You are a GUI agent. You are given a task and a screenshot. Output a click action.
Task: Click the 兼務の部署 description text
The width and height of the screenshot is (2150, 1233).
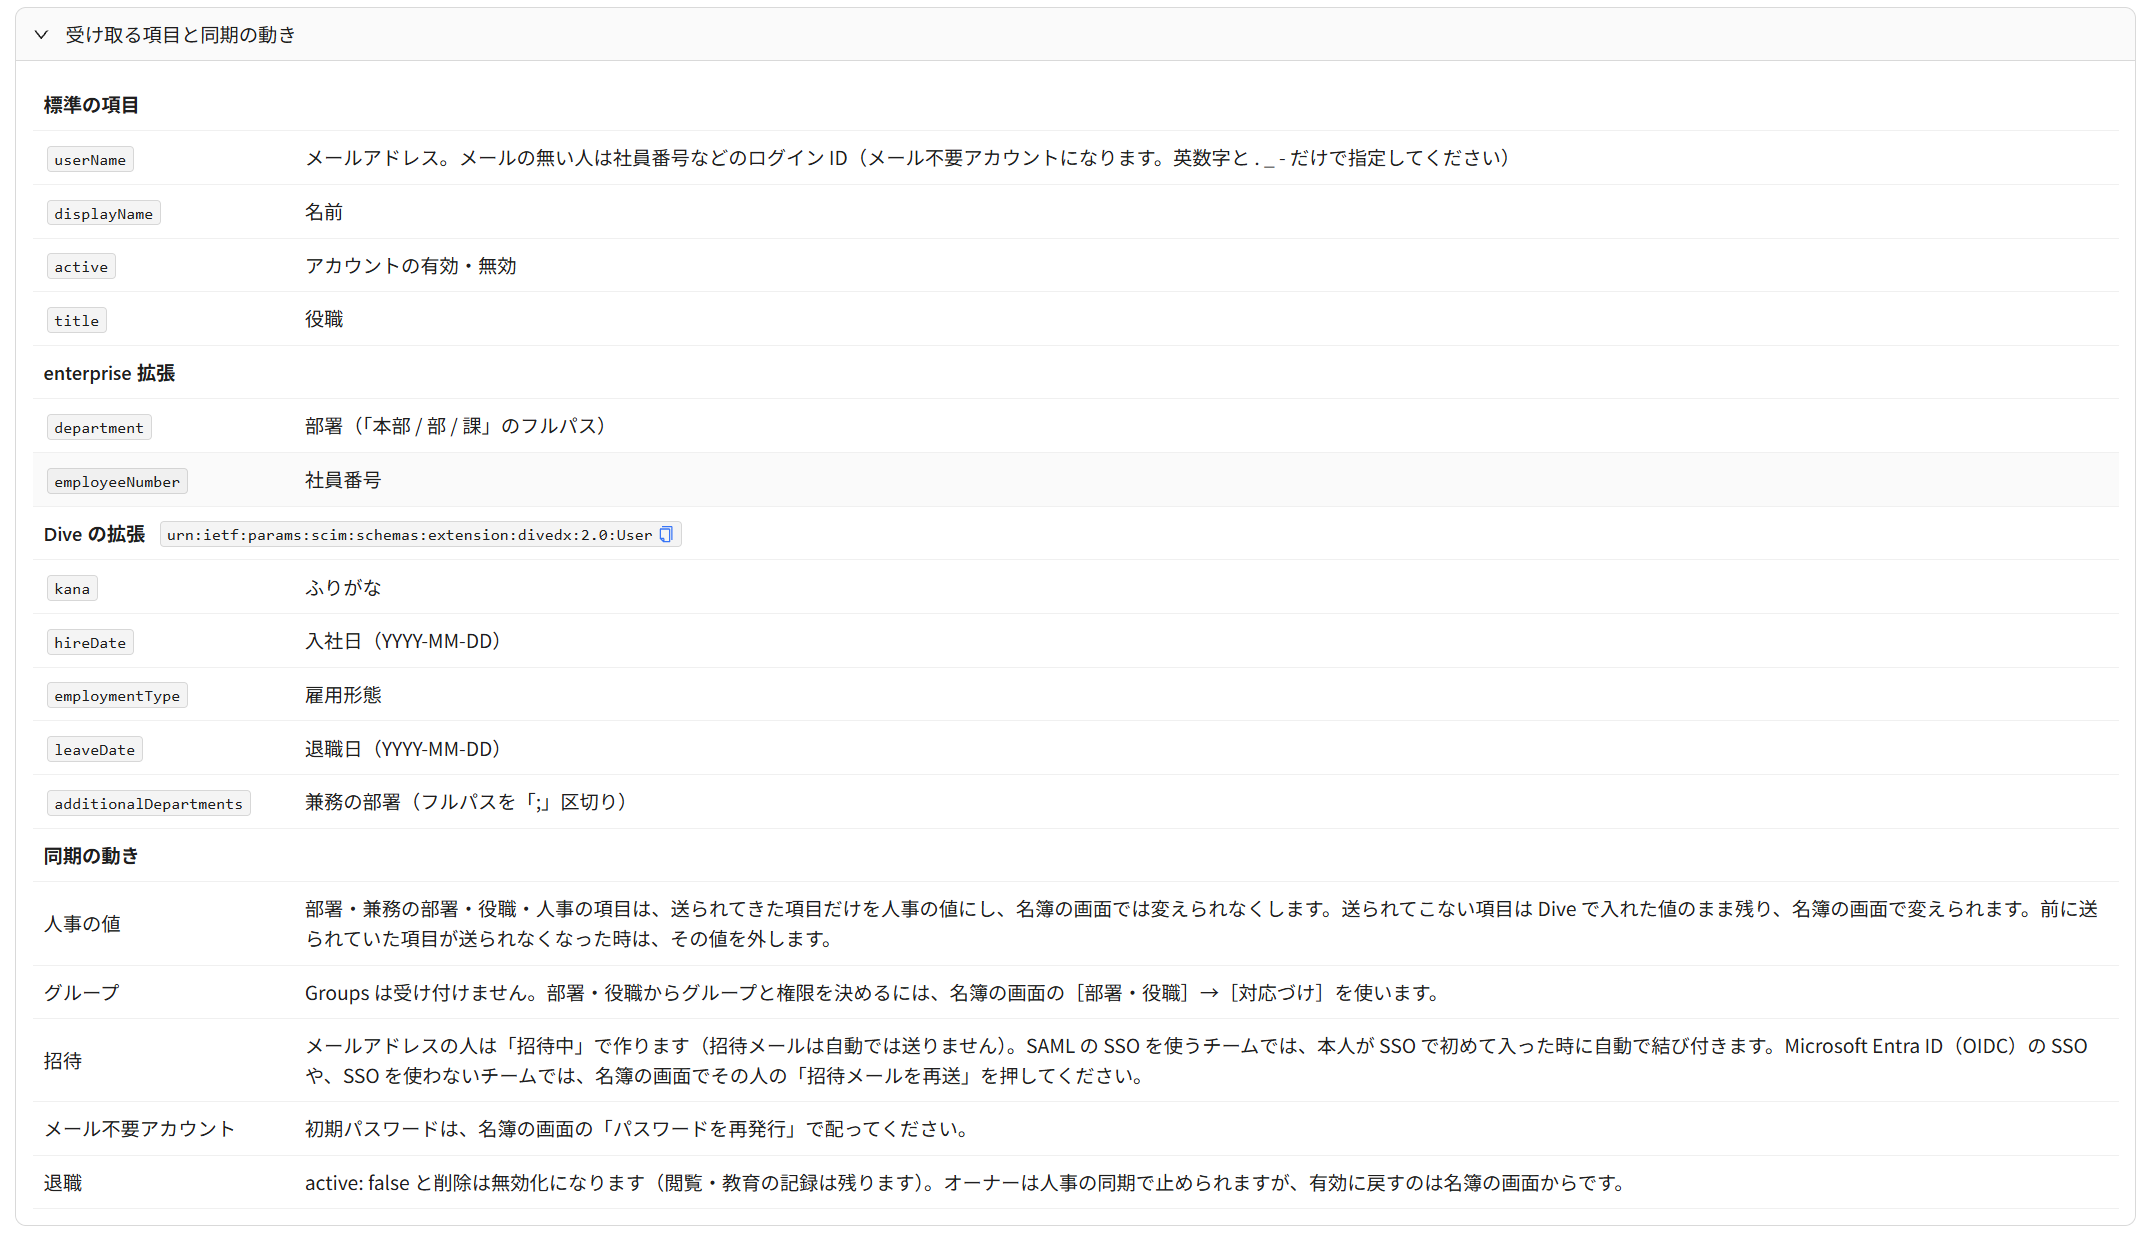466,802
